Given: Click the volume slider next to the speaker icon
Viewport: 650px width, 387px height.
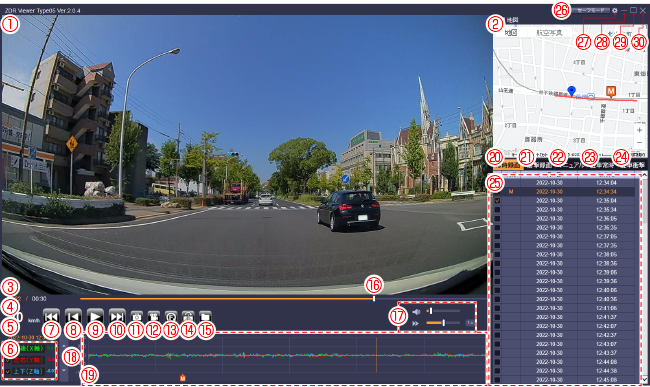Looking at the screenshot, I should coord(443,311).
